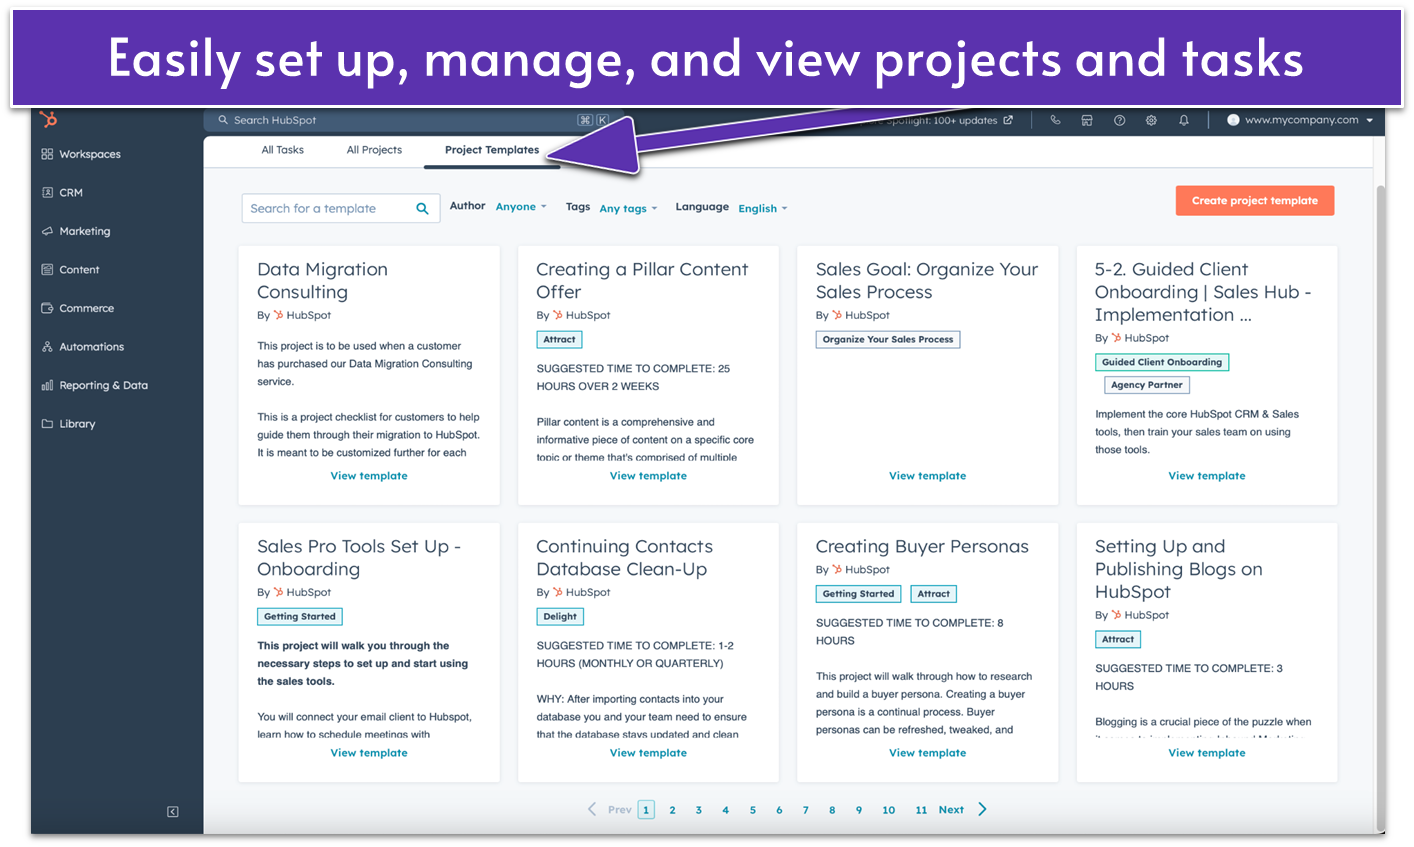Open Commerce in the sidebar
Image resolution: width=1414 pixels, height=847 pixels.
[x=77, y=308]
